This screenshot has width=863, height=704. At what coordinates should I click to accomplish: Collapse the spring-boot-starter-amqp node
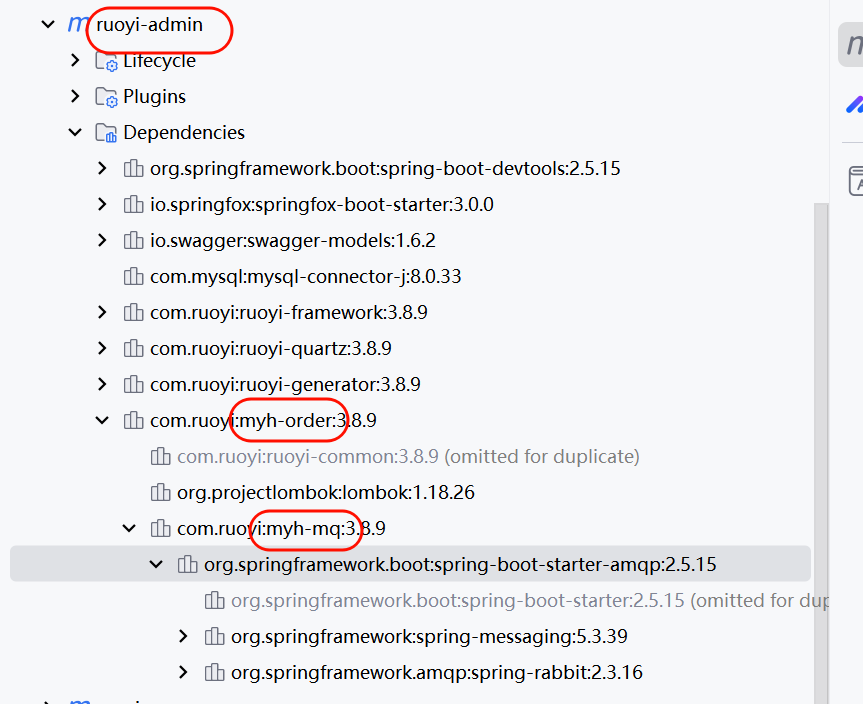pyautogui.click(x=156, y=565)
